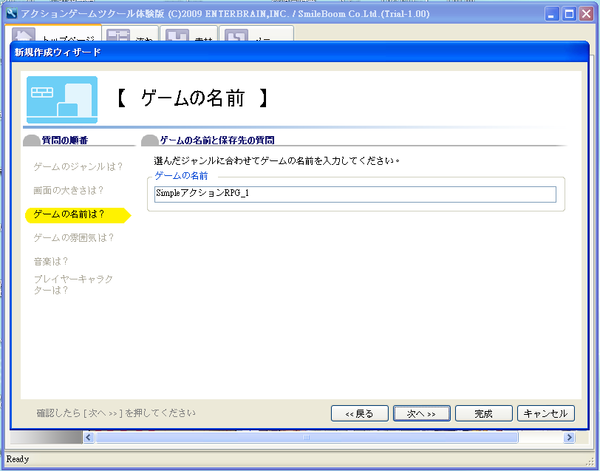This screenshot has height=471, width=600.
Task: Maximize the main application window
Action: click(x=569, y=14)
